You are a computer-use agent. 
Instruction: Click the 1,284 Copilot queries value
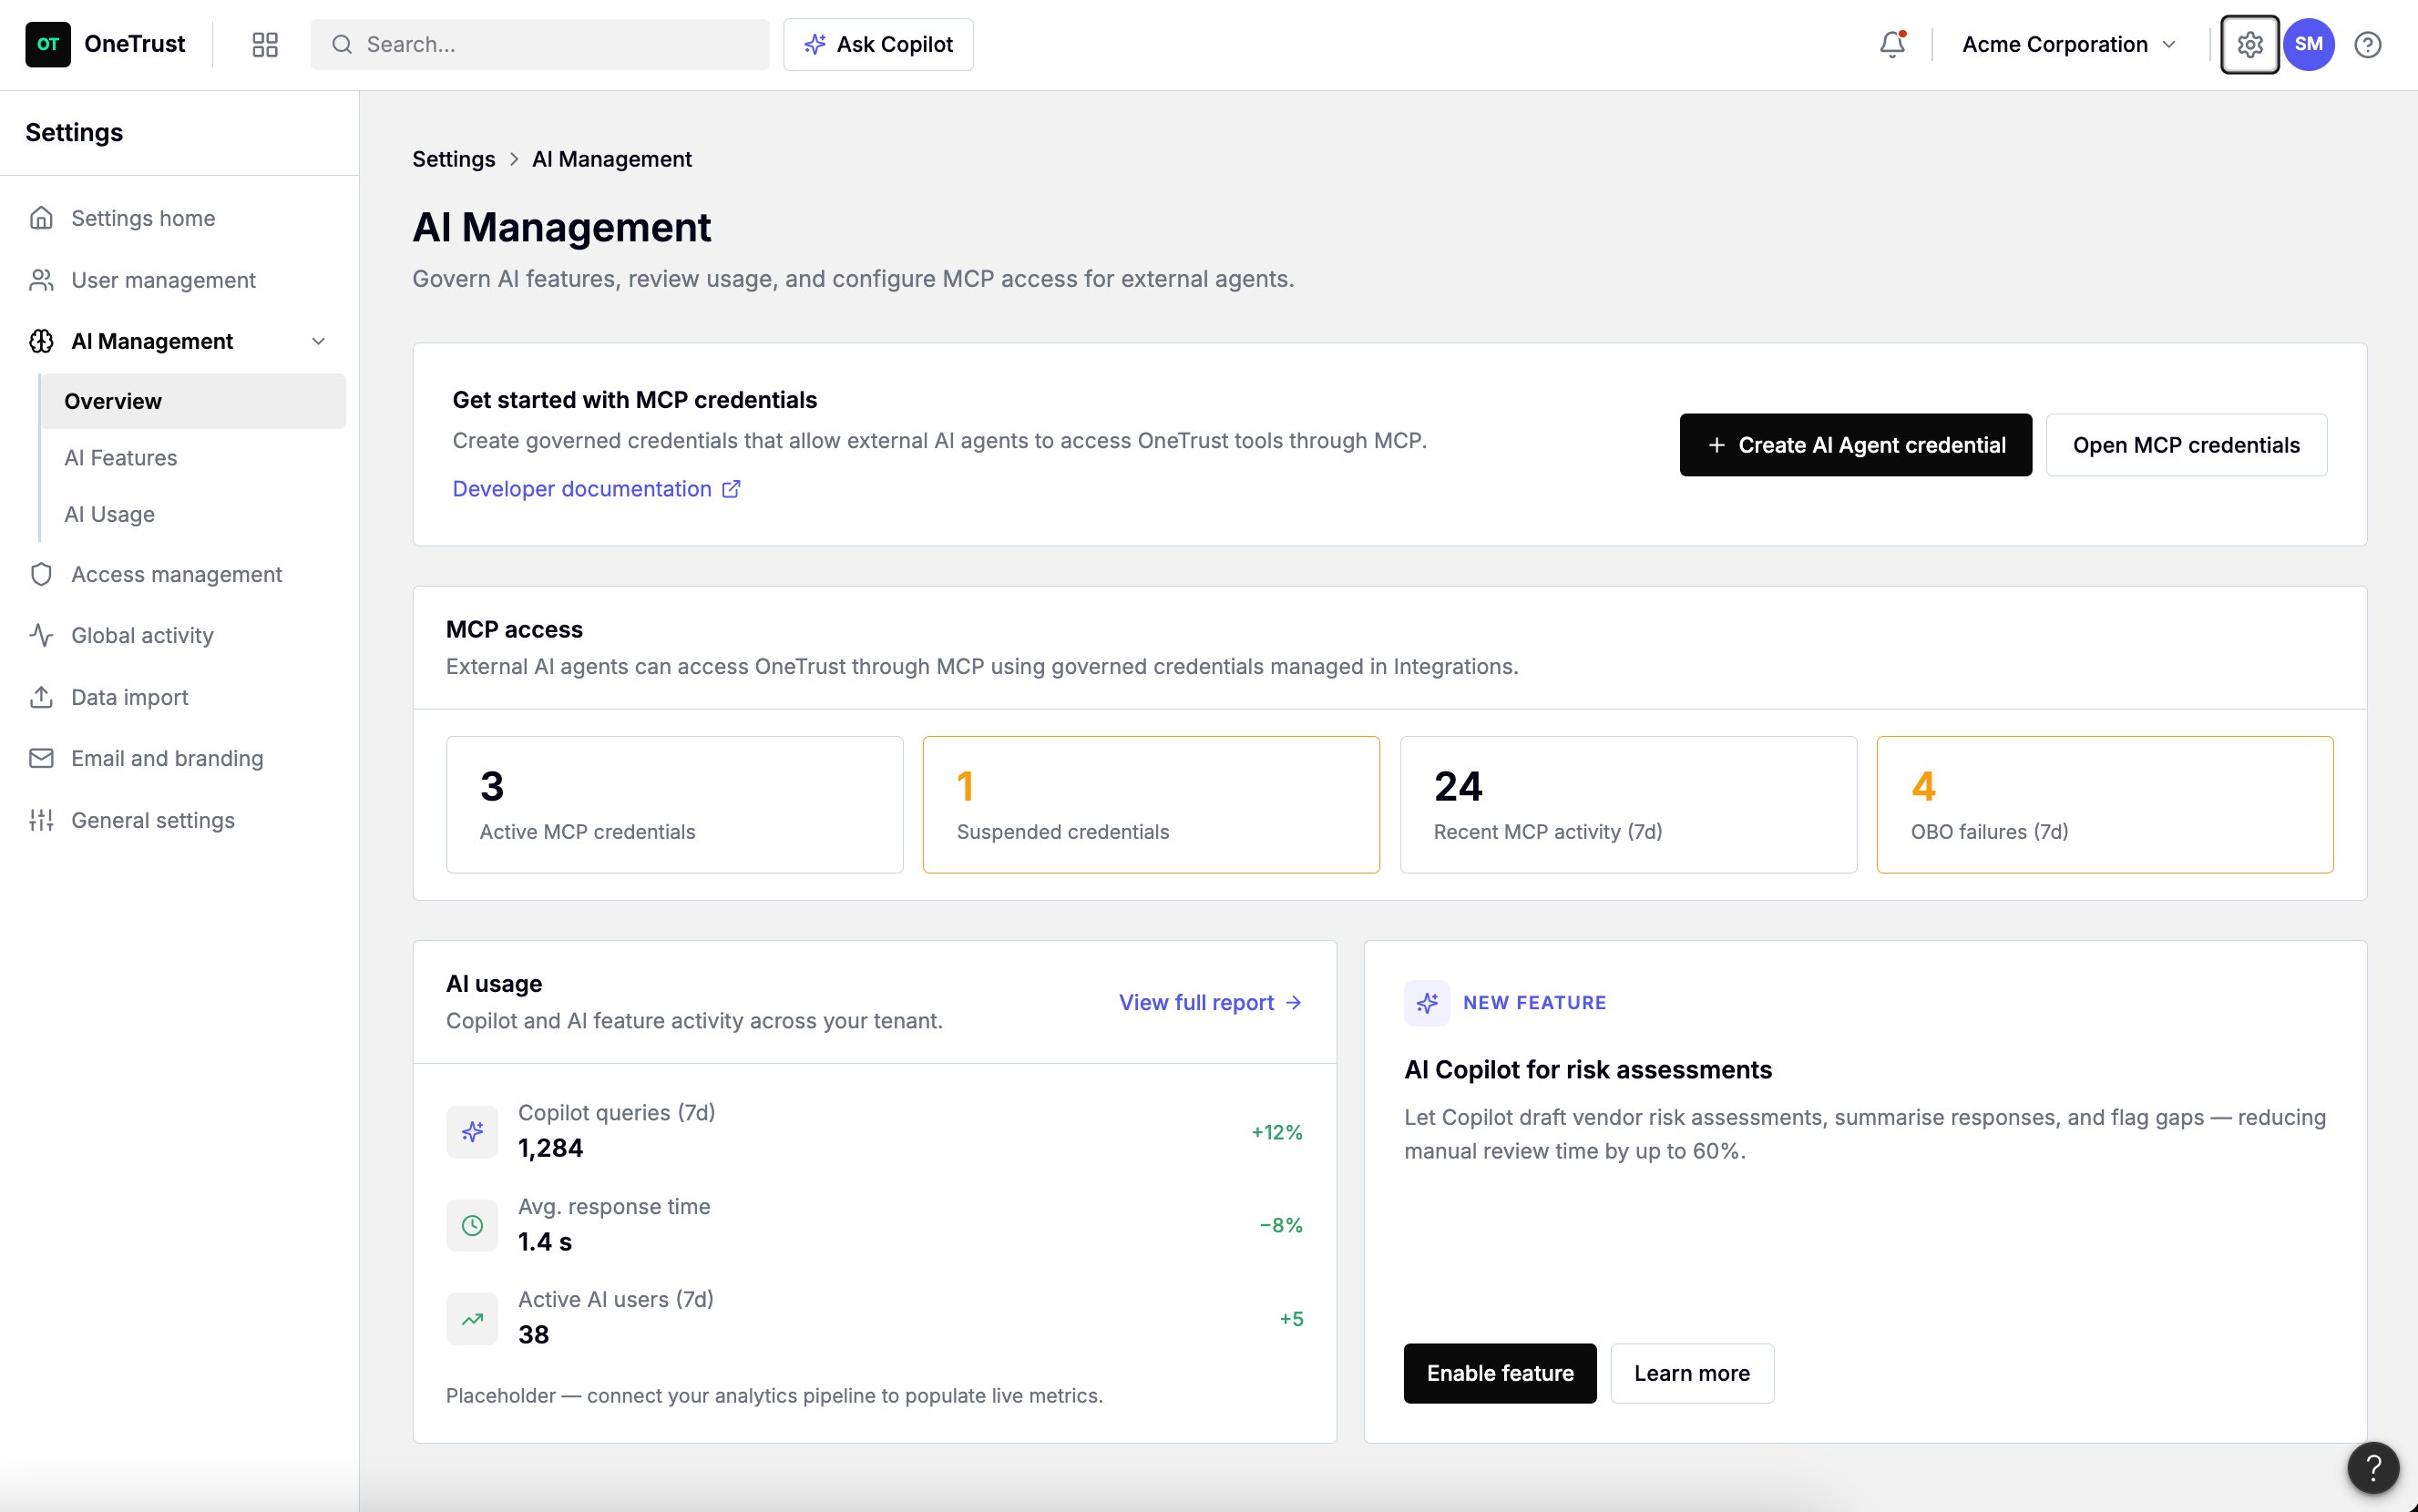pos(551,1148)
